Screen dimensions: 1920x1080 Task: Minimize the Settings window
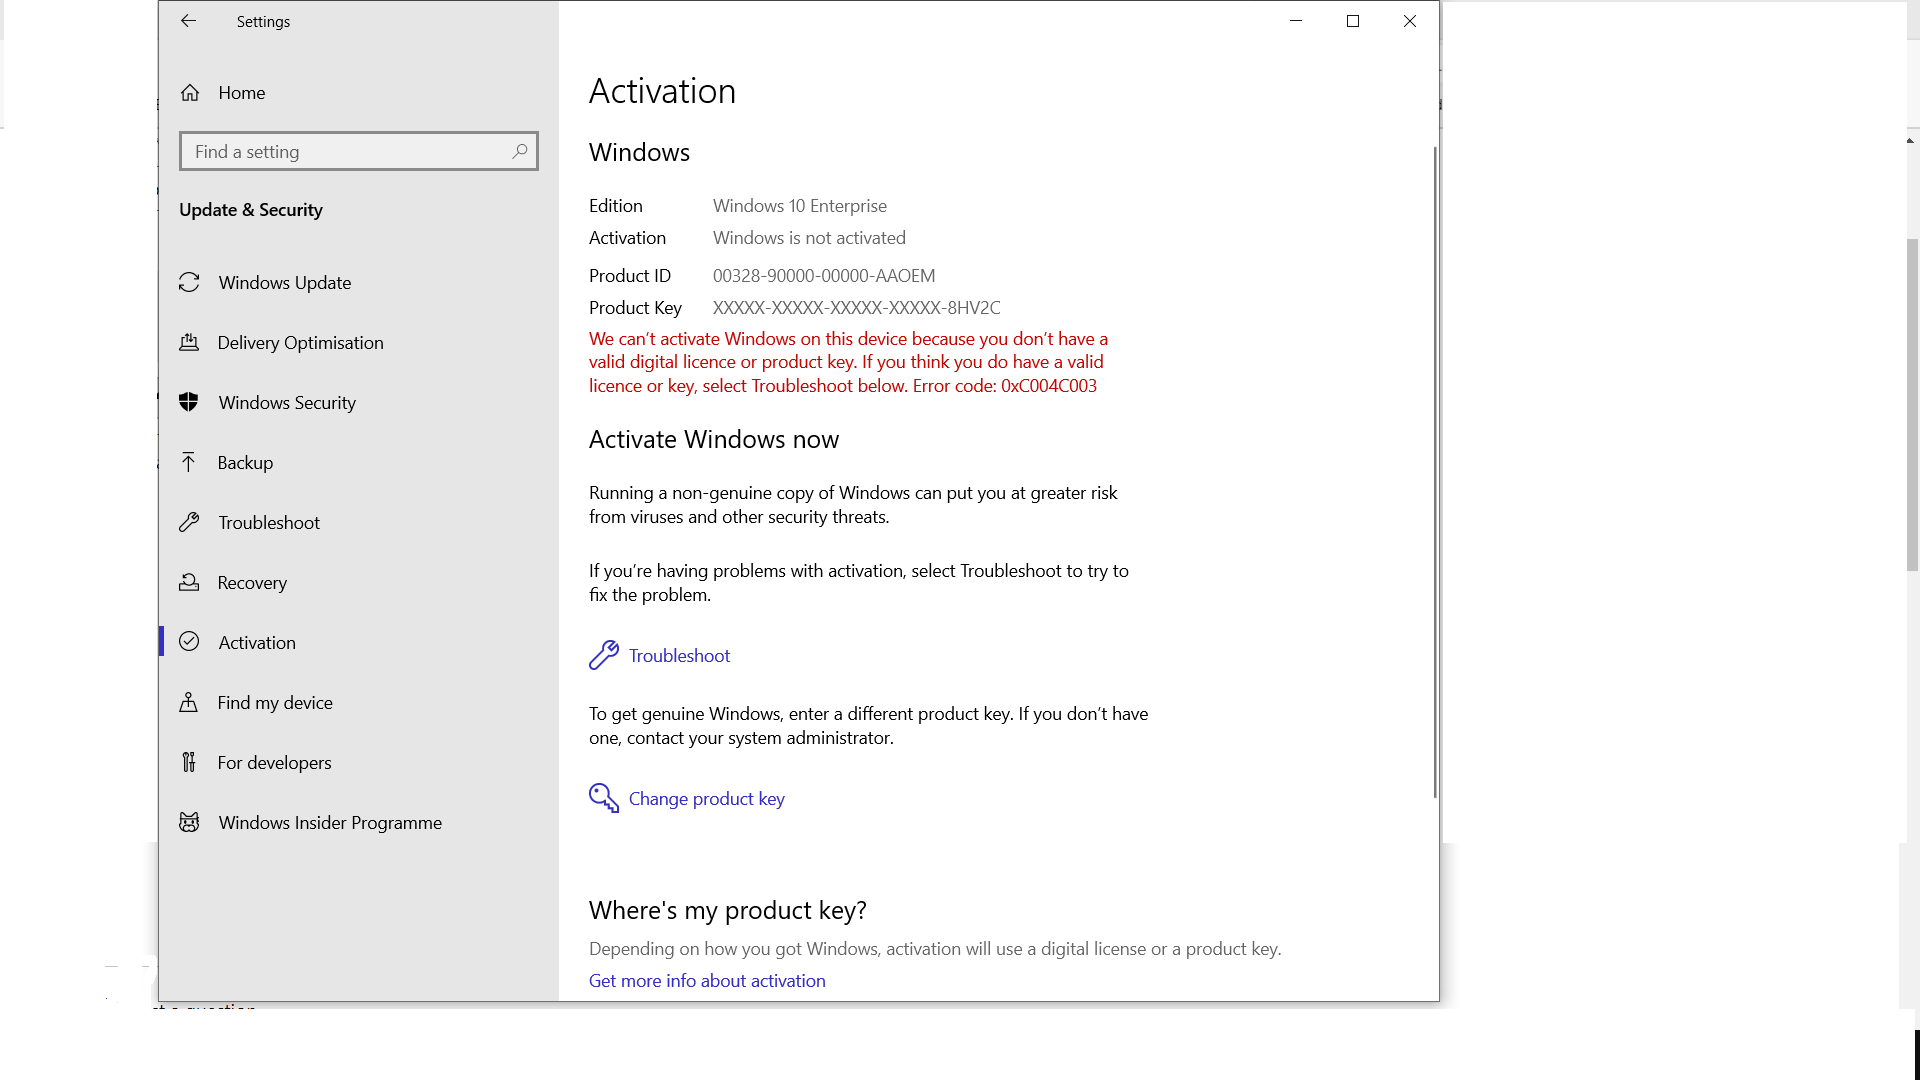pos(1296,21)
